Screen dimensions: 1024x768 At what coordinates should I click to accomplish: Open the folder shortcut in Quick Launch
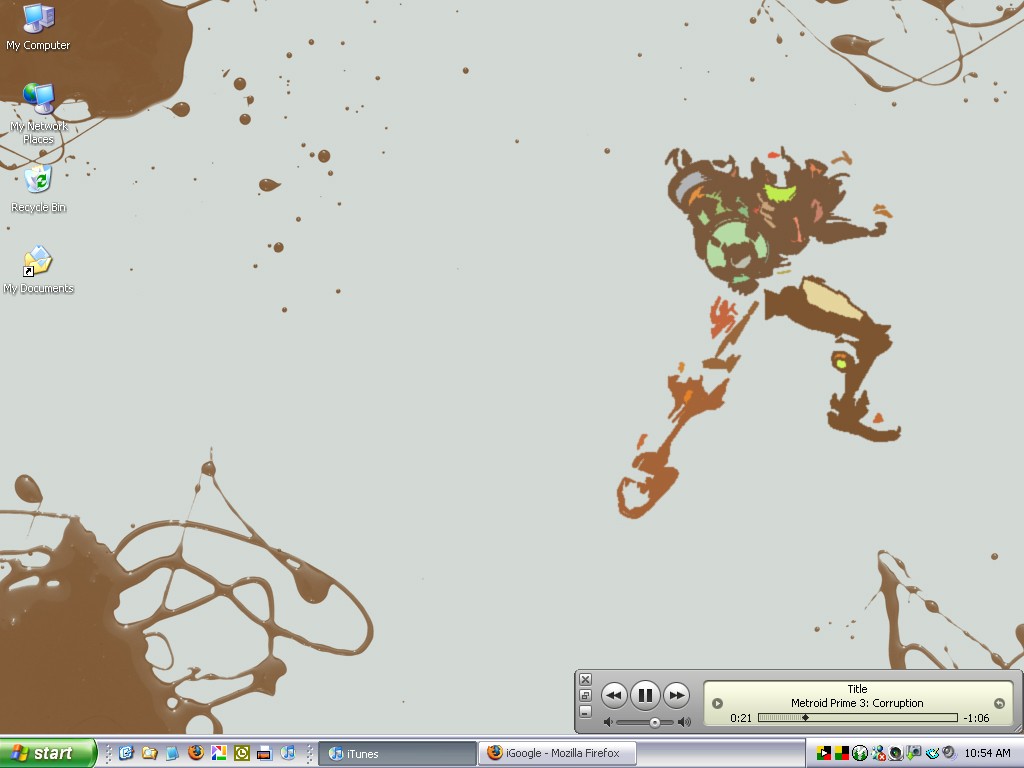149,753
